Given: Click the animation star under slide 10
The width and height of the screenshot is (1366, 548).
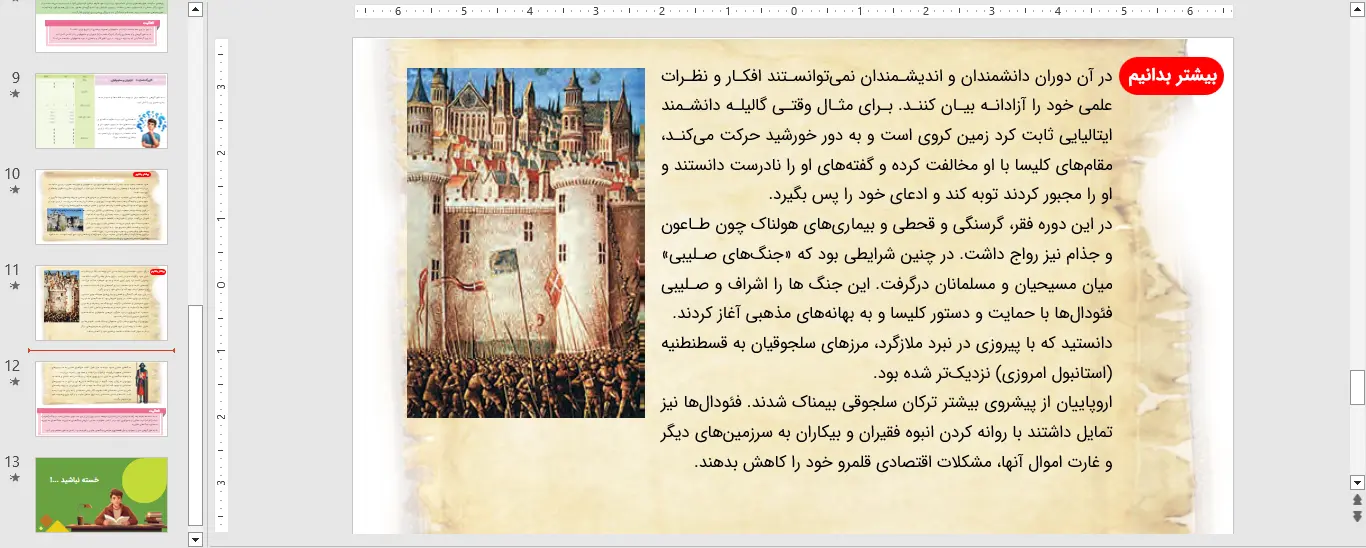Looking at the screenshot, I should 13,190.
